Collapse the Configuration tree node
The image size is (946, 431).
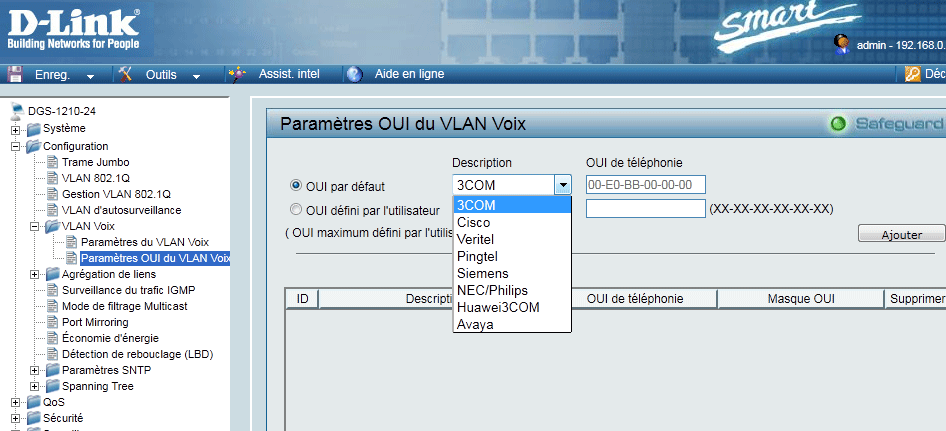[16, 147]
